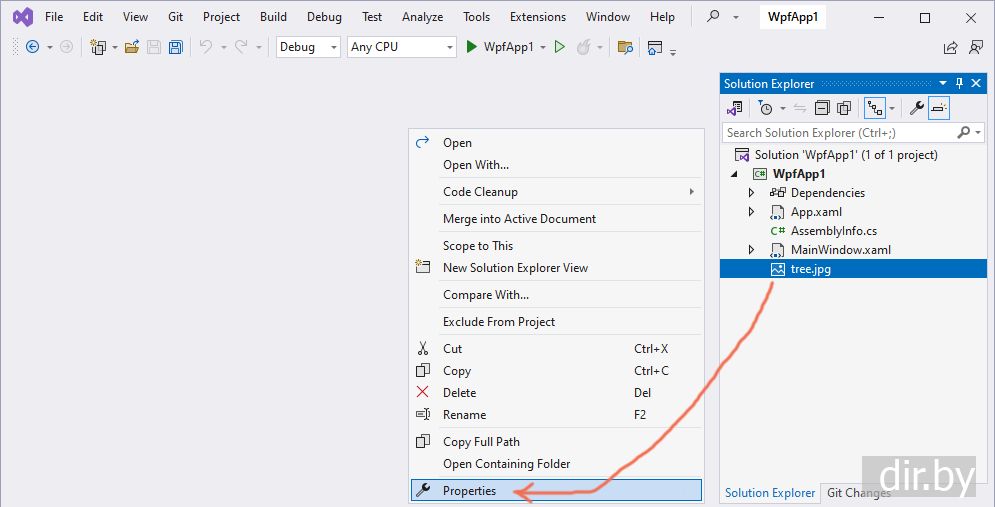The image size is (995, 507).
Task: Click the Navigate Backward arrow icon
Action: pyautogui.click(x=32, y=47)
